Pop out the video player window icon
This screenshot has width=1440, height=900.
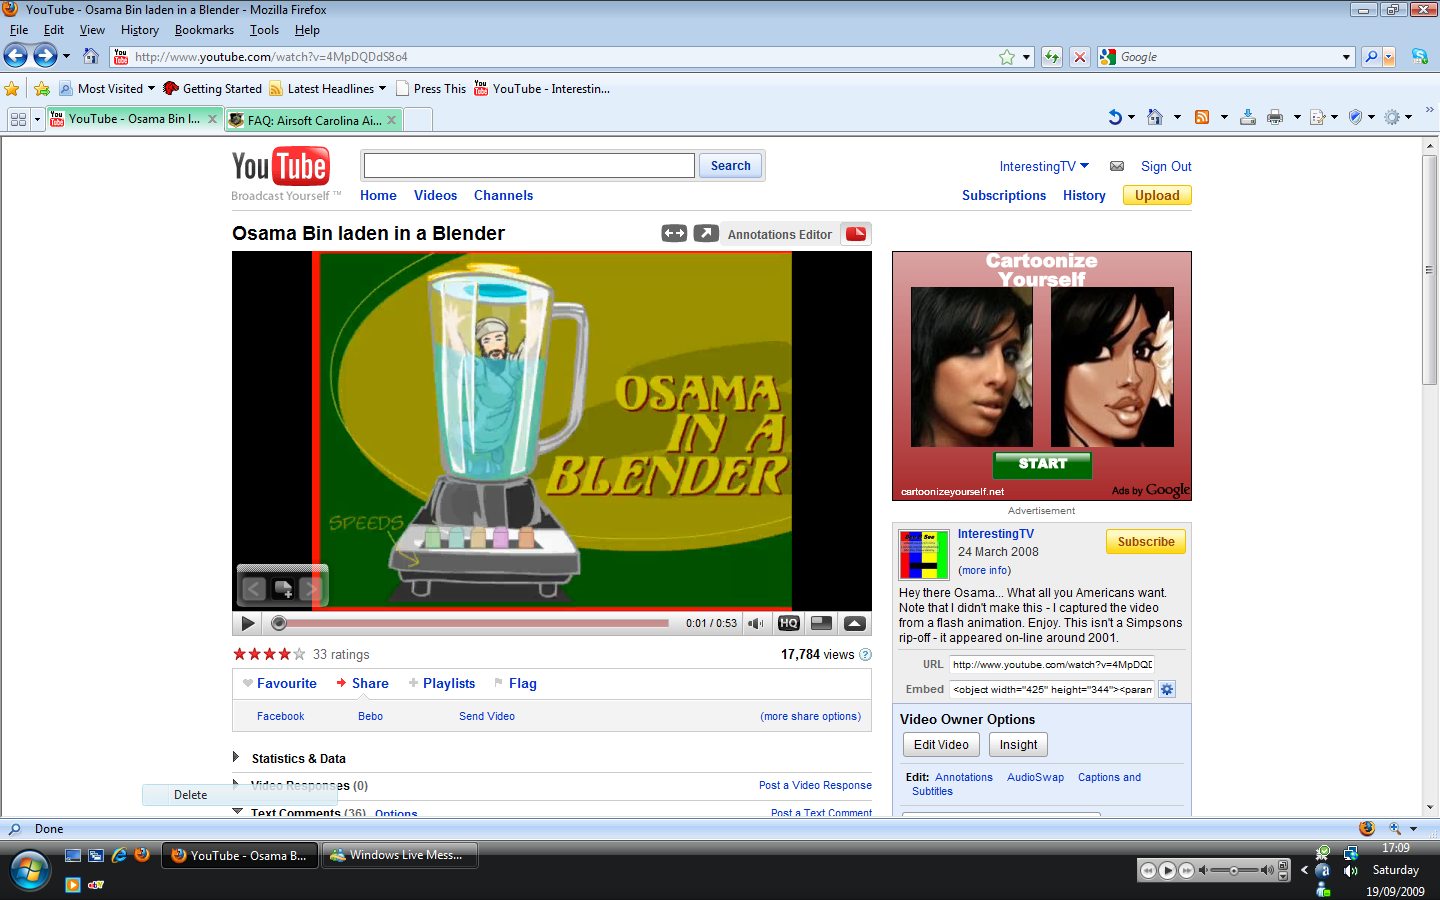(706, 233)
